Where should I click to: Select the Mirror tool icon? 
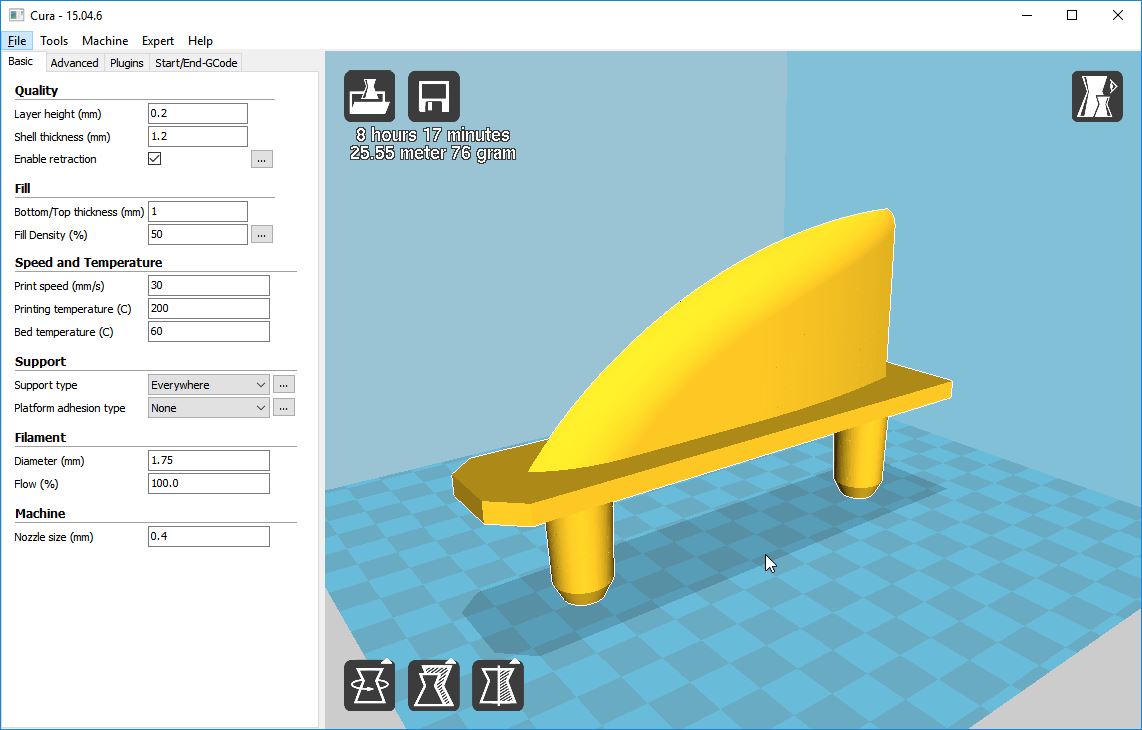pyautogui.click(x=497, y=685)
